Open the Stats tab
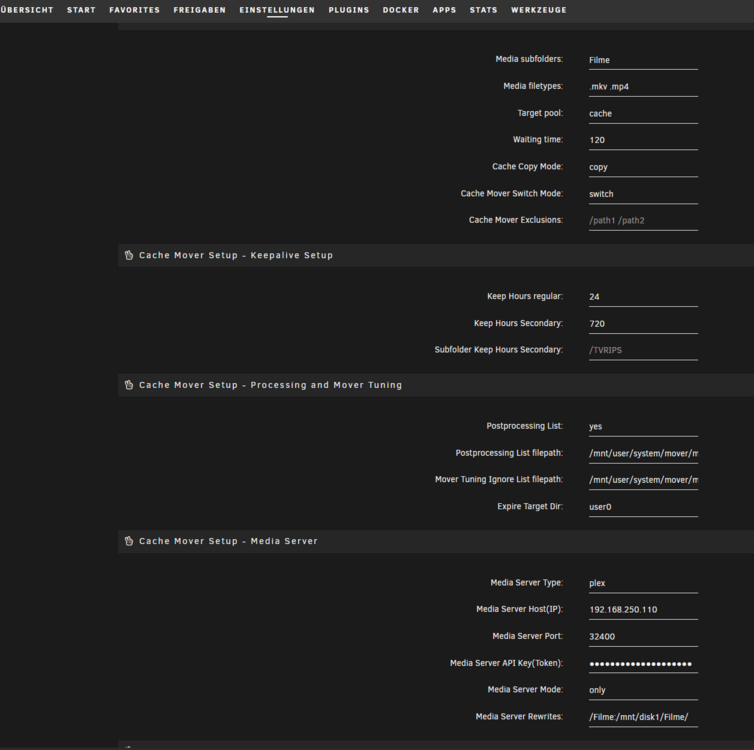 (483, 10)
